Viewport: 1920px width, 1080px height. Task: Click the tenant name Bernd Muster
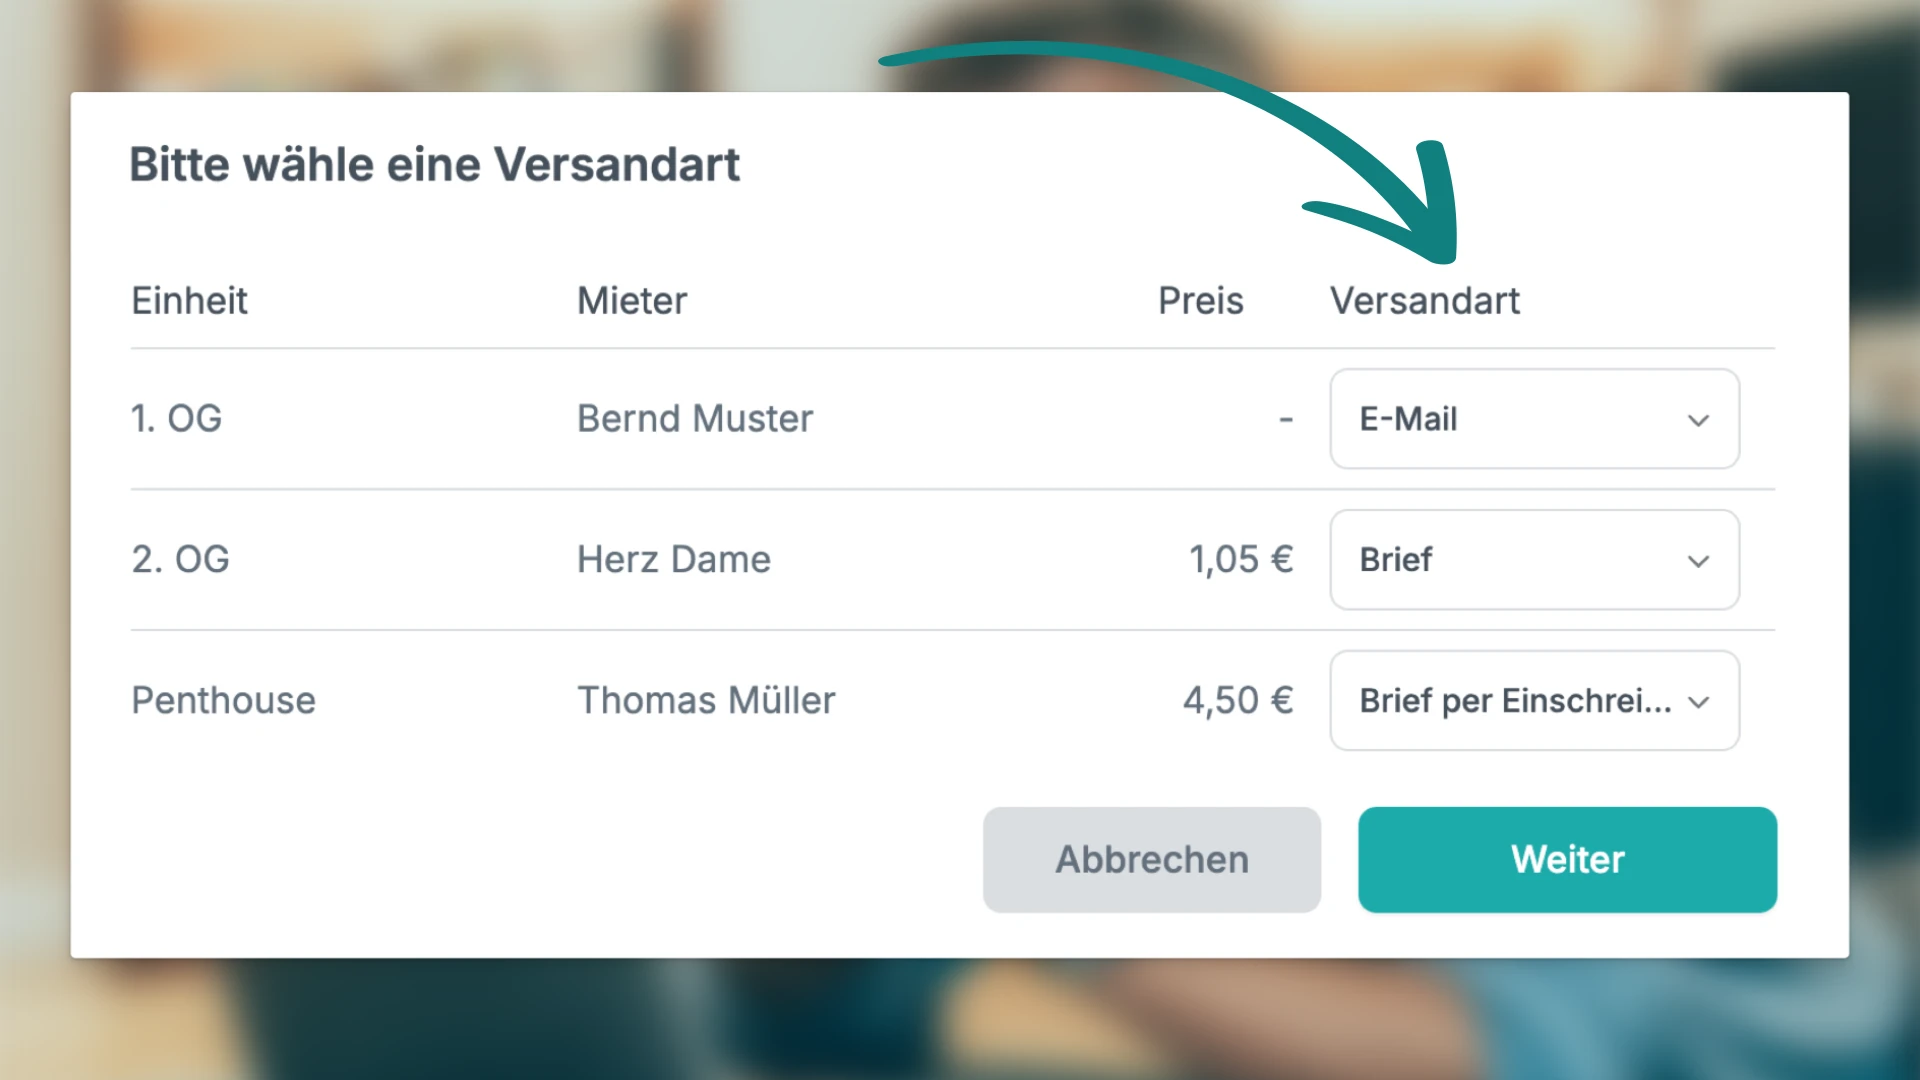tap(695, 419)
